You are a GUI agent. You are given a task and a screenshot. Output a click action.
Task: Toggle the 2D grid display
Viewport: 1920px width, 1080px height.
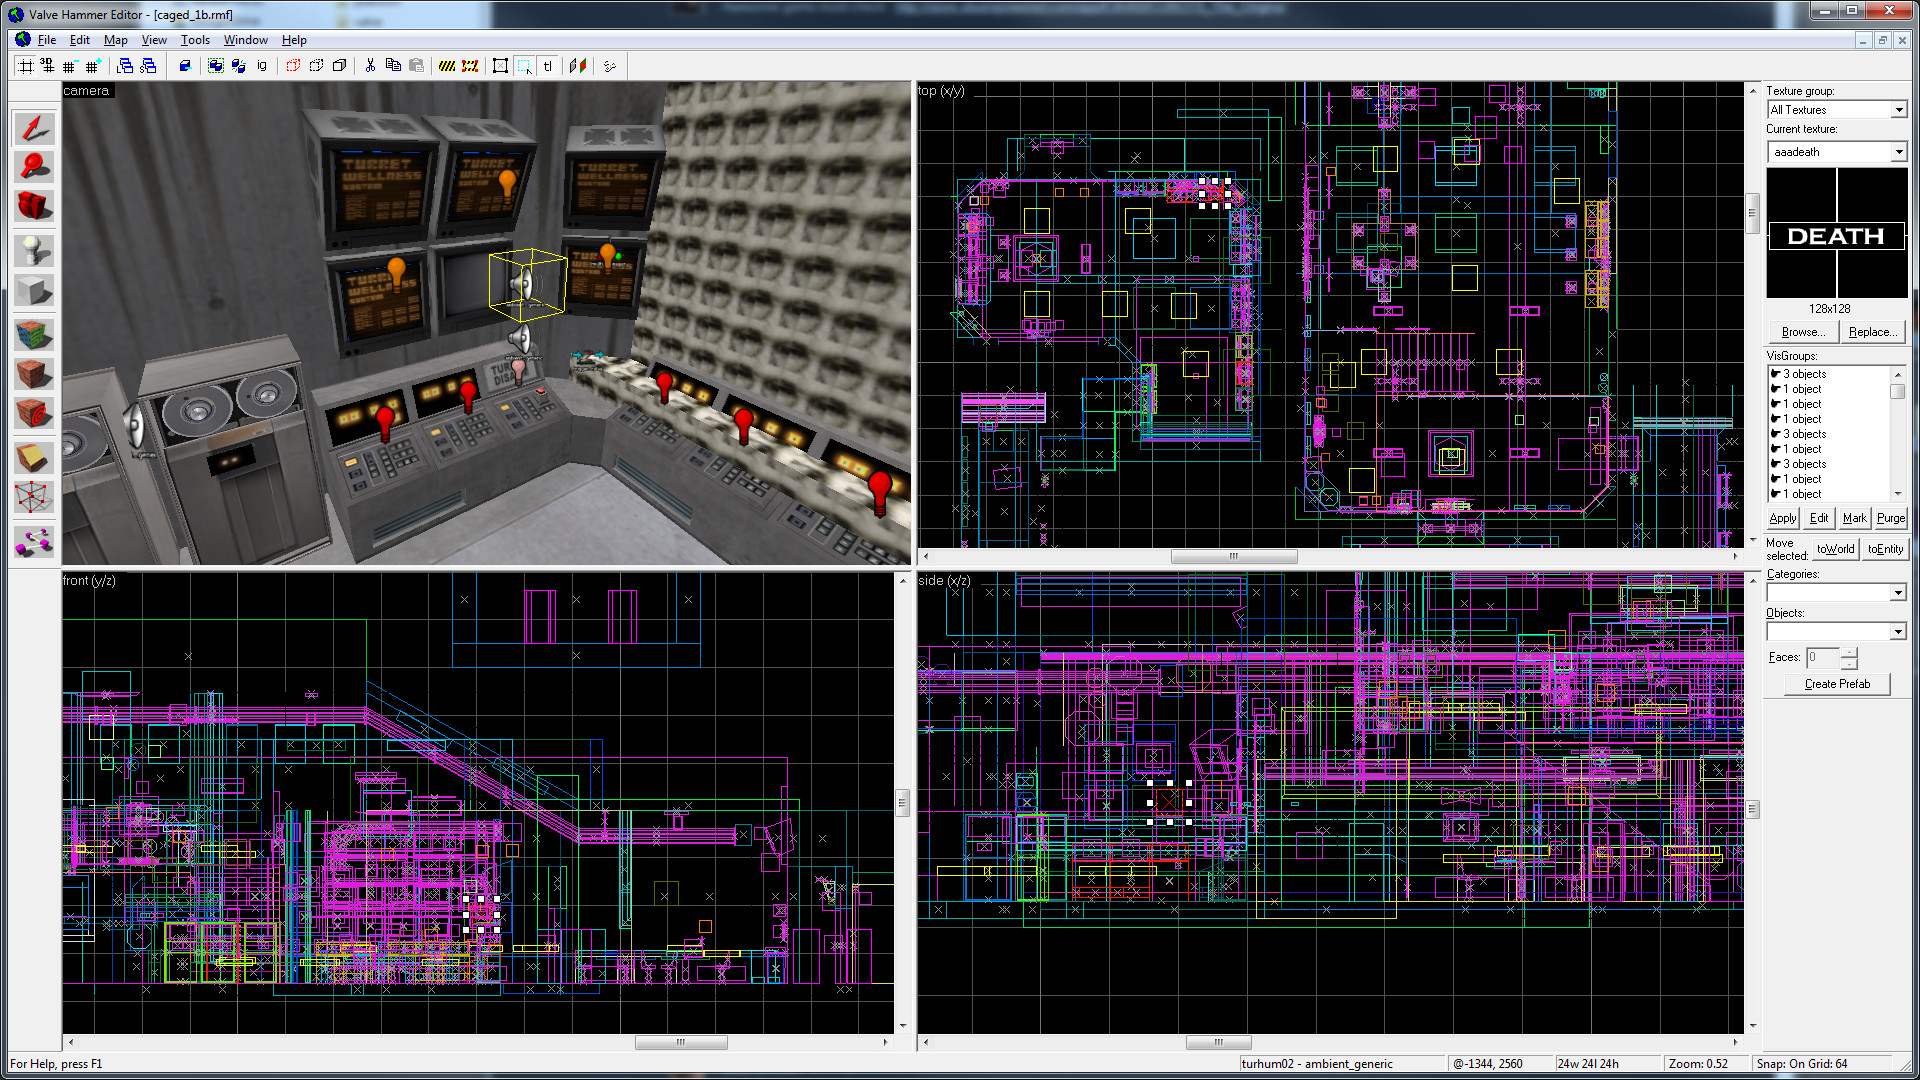click(x=27, y=66)
